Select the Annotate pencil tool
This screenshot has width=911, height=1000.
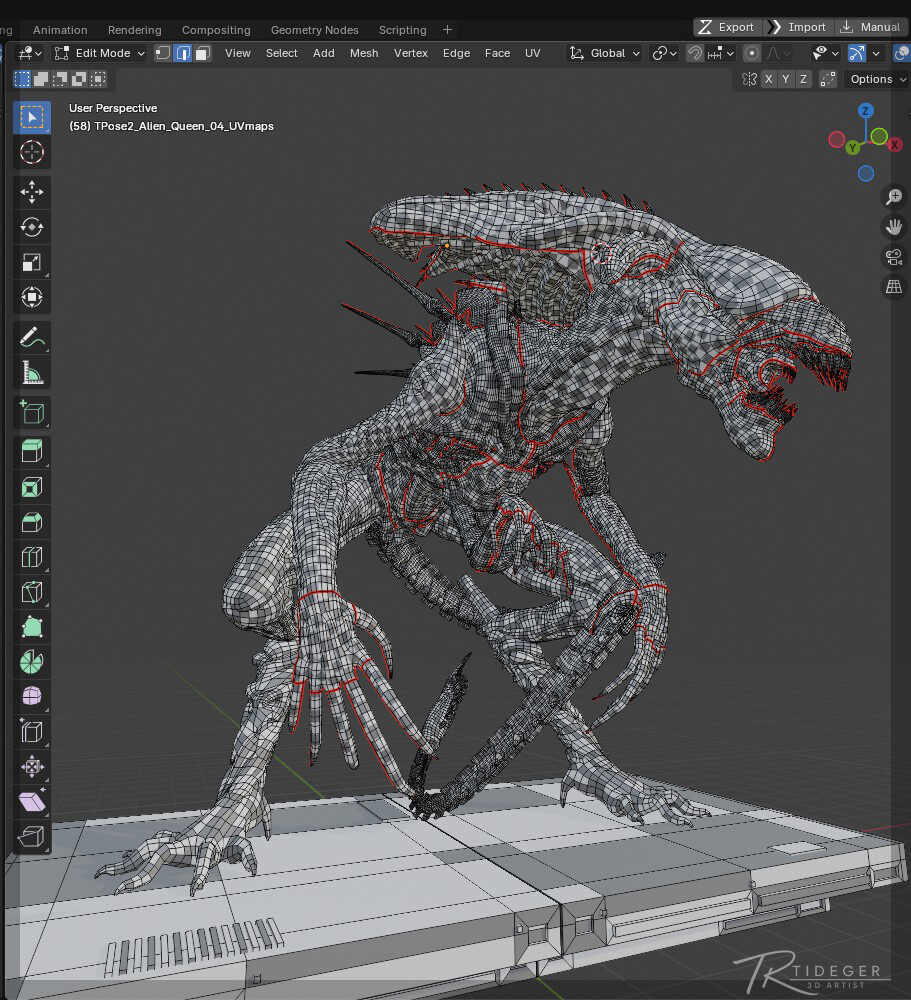[32, 338]
